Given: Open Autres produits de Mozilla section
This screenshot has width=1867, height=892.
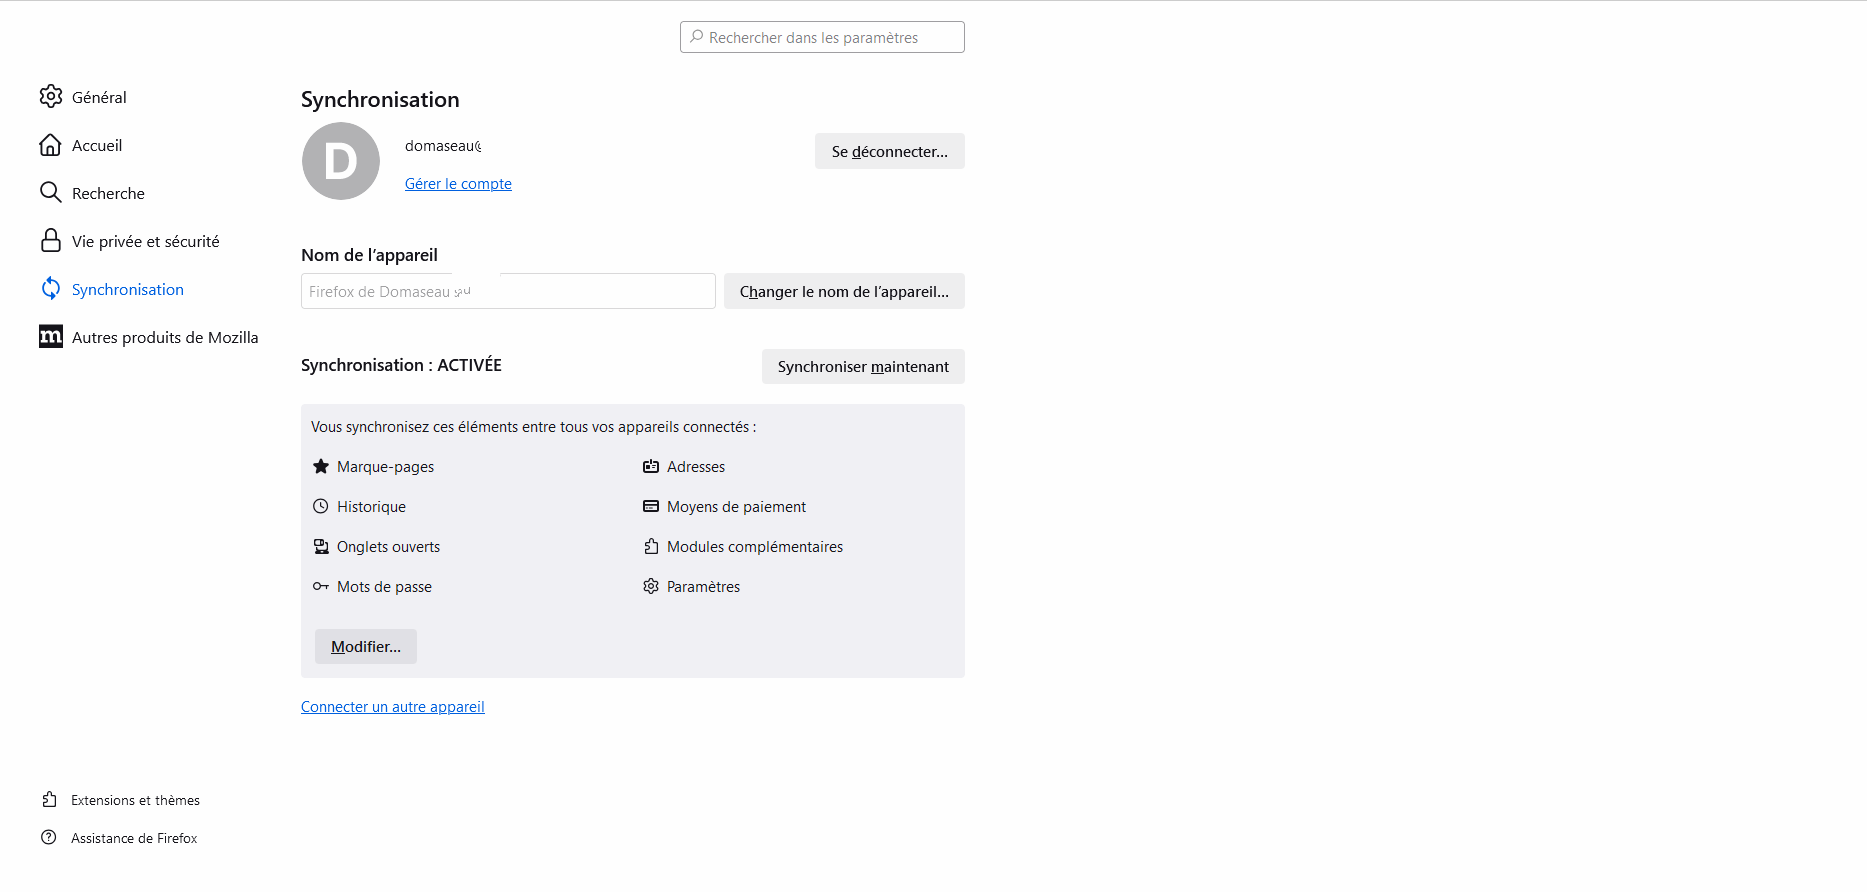Looking at the screenshot, I should click(165, 337).
